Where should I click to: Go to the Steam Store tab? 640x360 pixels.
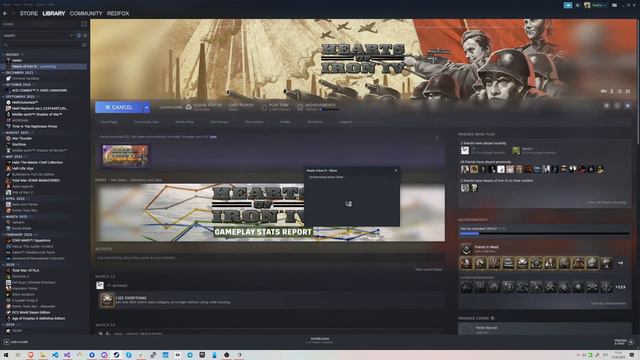click(29, 13)
